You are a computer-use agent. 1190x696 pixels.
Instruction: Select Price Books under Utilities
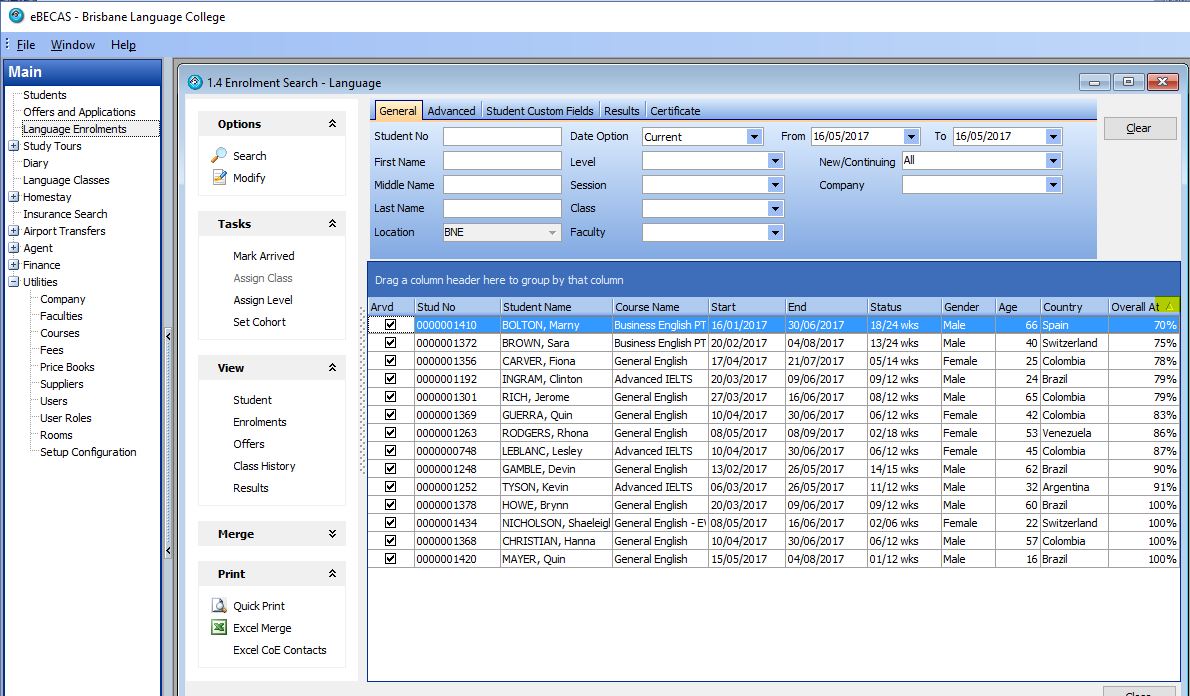click(x=67, y=367)
